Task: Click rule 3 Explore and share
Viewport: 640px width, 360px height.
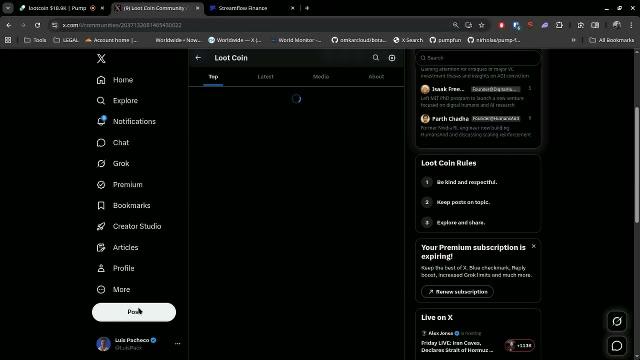Action: pos(460,222)
